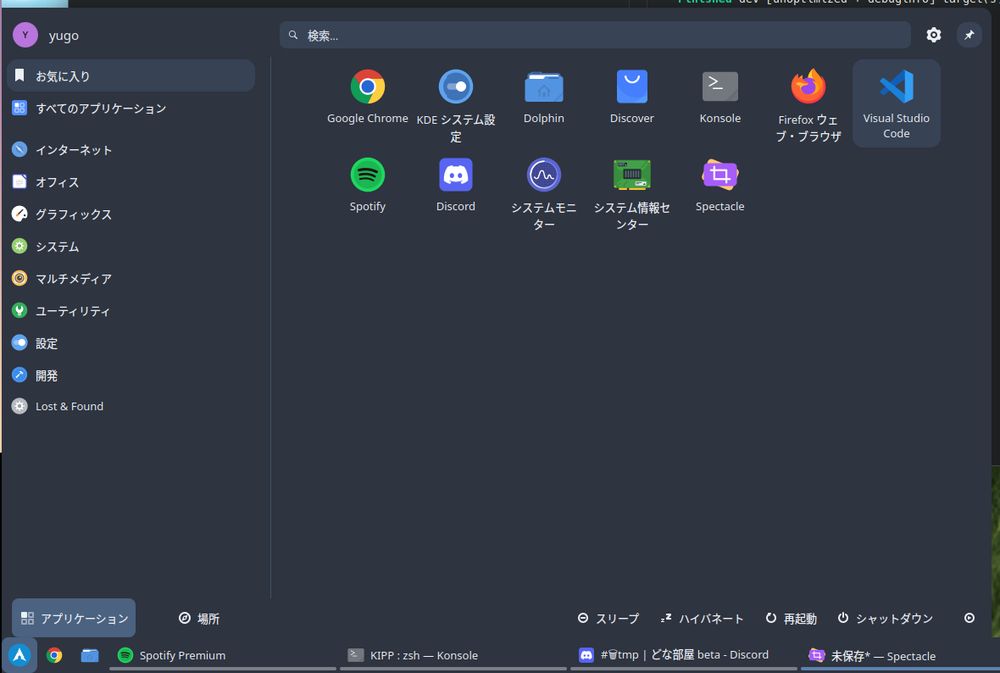
Task: Open Dolphin file manager
Action: [543, 97]
